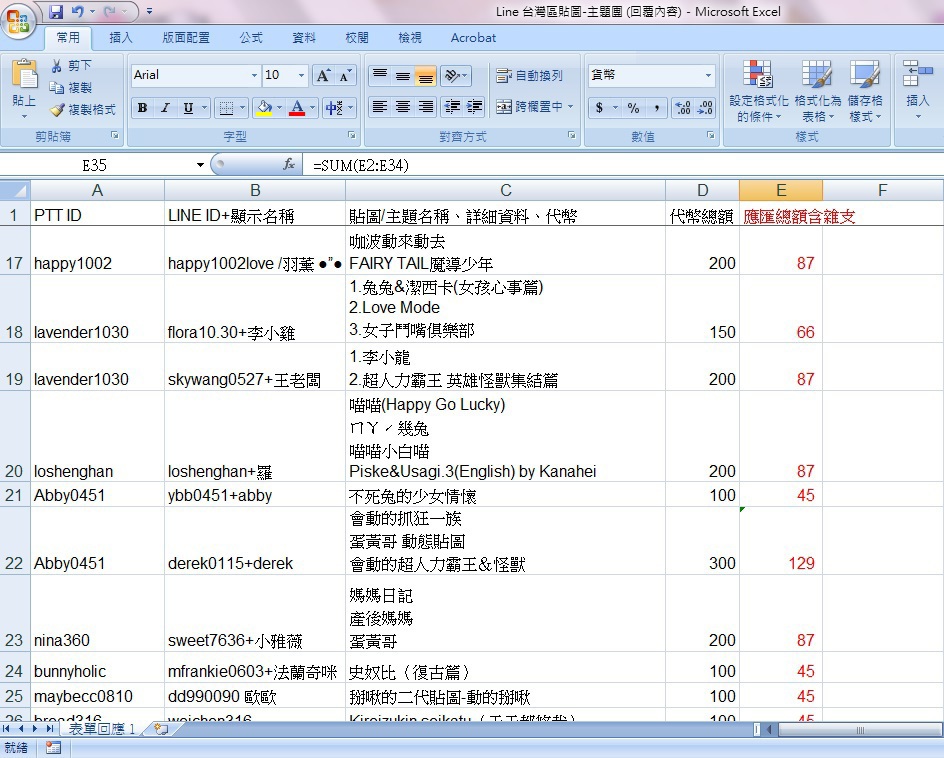The width and height of the screenshot is (944, 758).
Task: Open the Office Button menu
Action: [x=18, y=22]
